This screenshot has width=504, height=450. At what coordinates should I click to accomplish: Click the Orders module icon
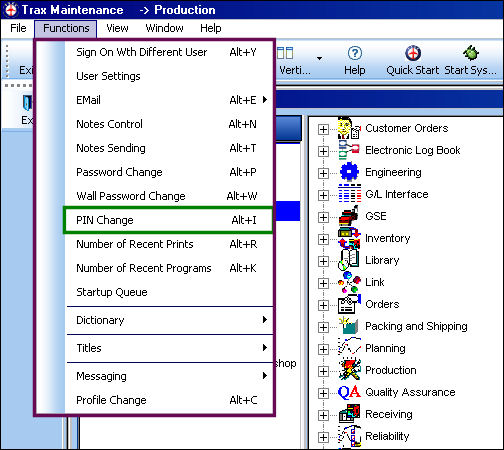point(349,304)
